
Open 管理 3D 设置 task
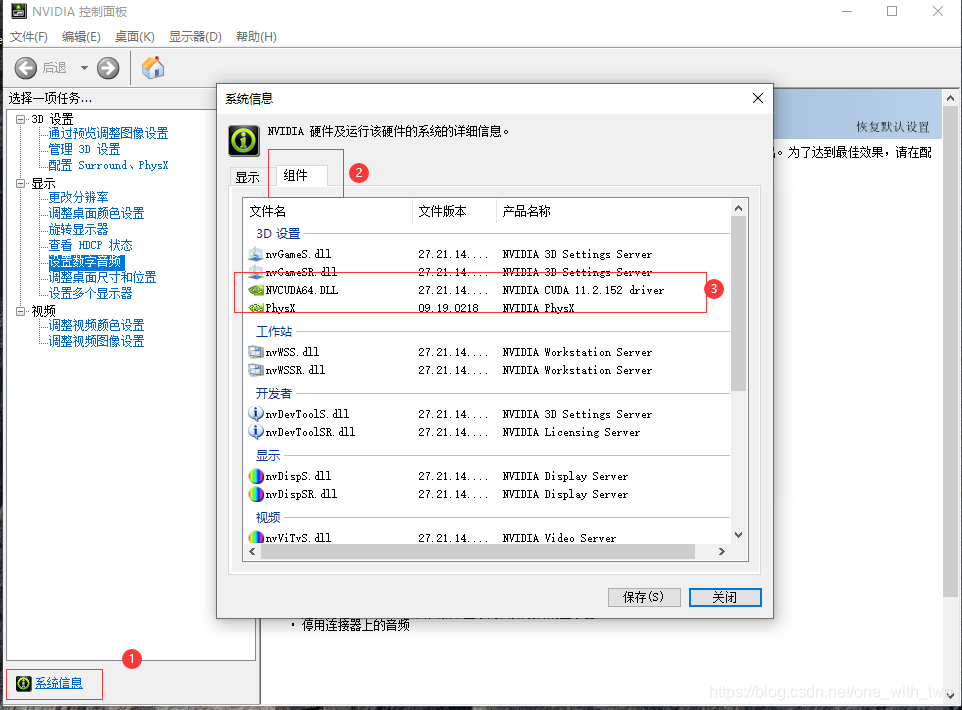pyautogui.click(x=84, y=149)
